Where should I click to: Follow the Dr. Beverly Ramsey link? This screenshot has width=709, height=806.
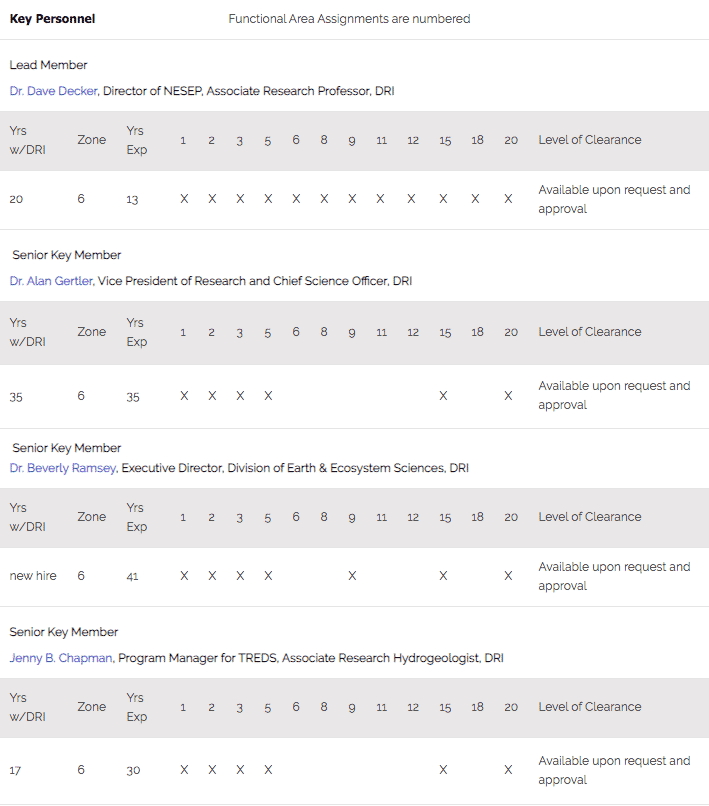[x=64, y=468]
